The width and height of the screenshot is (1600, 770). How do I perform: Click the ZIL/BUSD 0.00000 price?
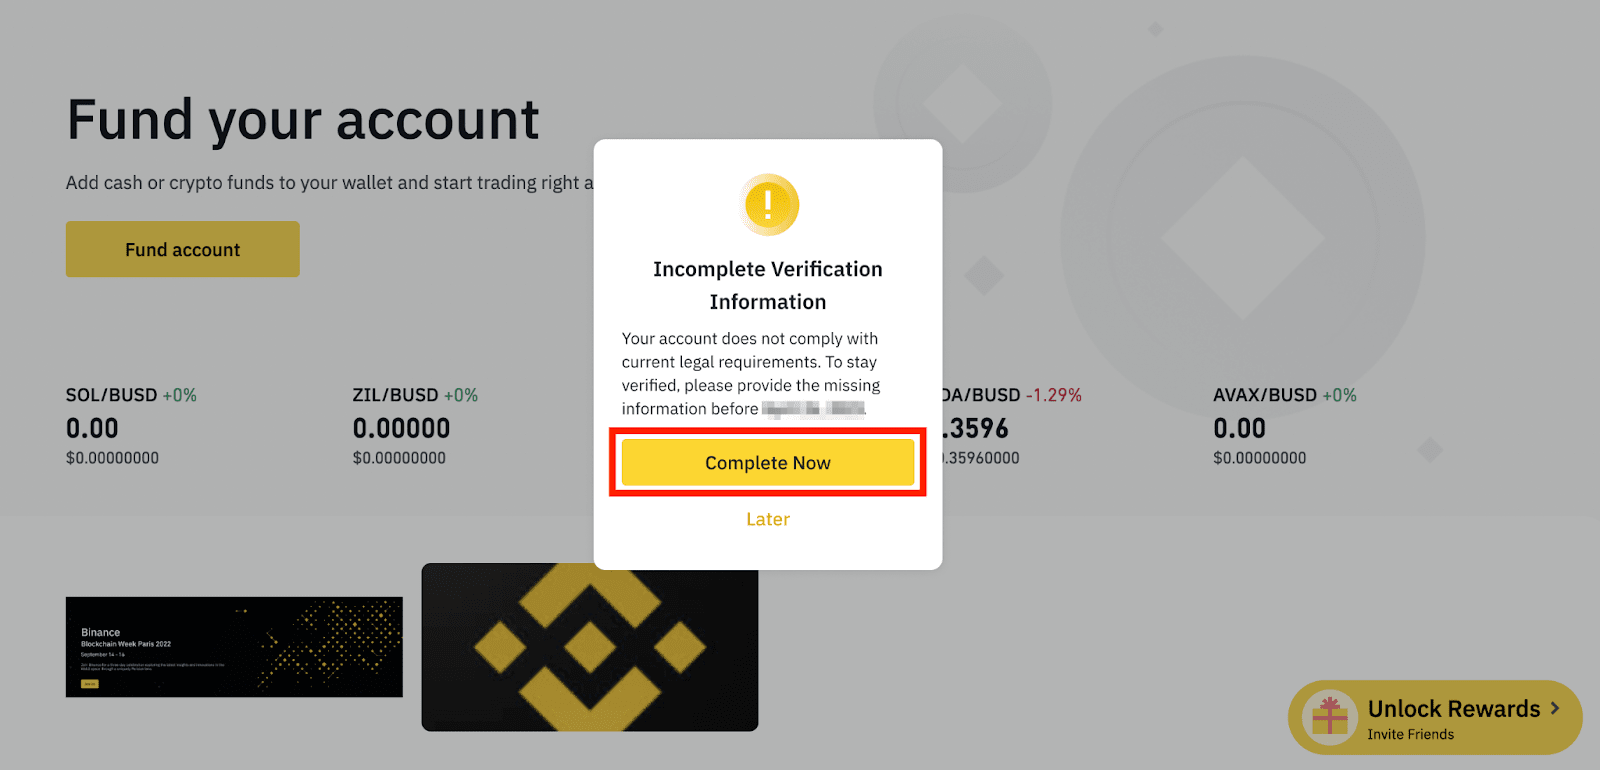[401, 428]
